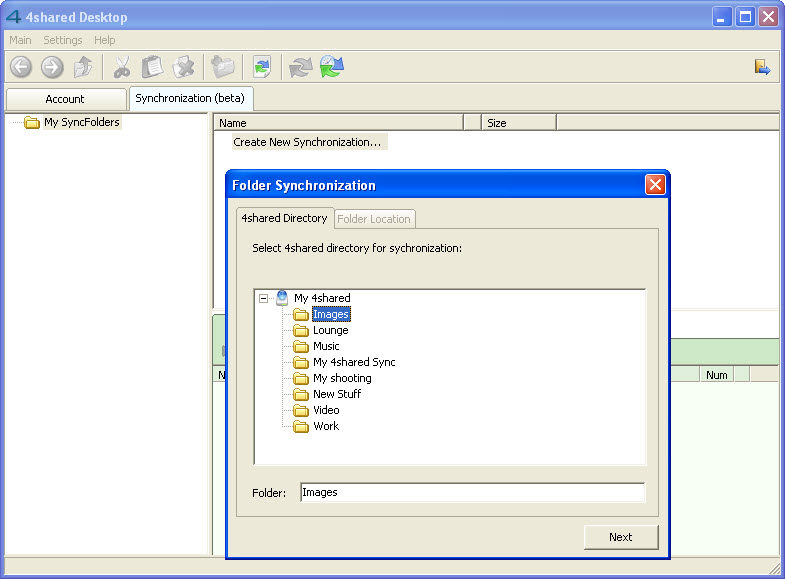785x579 pixels.
Task: Click the Cut scissors icon
Action: click(x=122, y=67)
